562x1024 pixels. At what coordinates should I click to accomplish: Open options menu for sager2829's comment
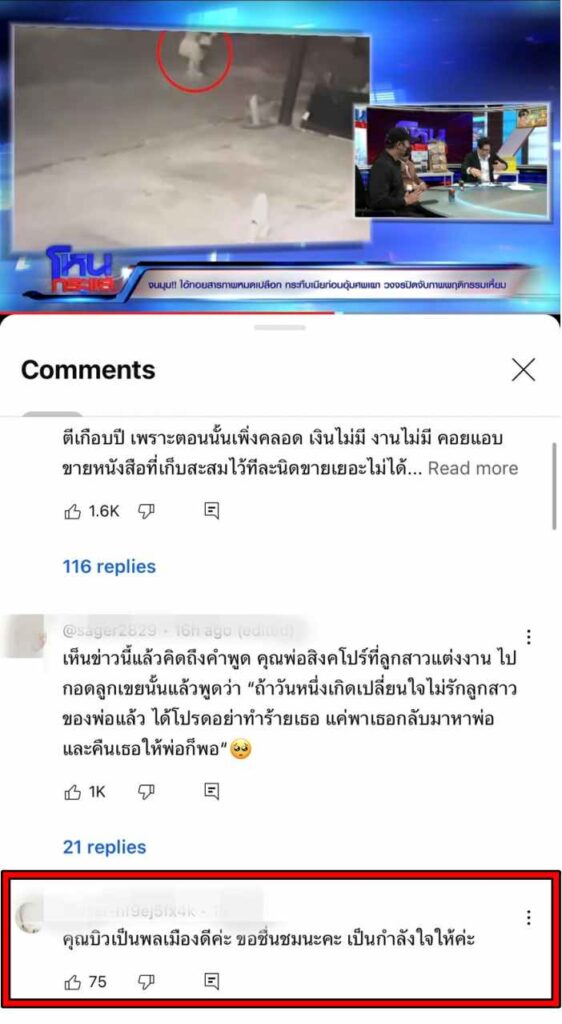coord(529,637)
